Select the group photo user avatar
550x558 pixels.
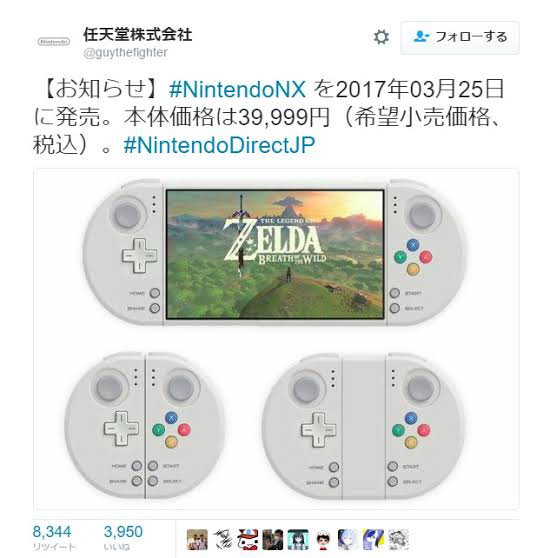197,539
